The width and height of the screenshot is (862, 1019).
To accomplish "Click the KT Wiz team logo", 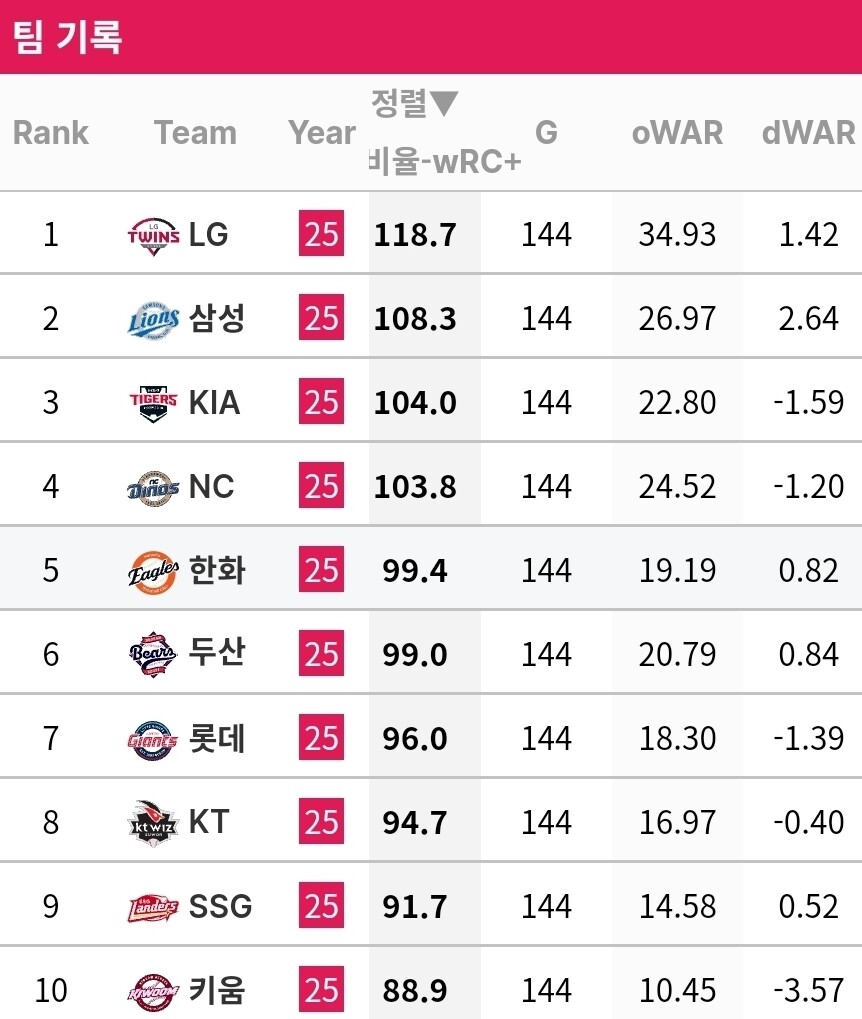I will click(154, 823).
